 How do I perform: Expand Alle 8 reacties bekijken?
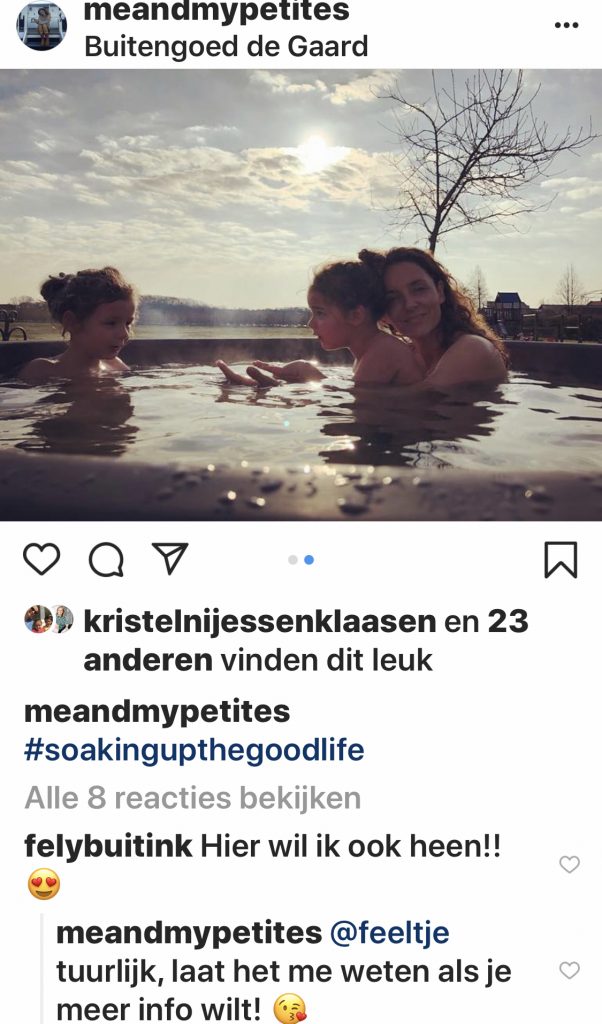point(193,798)
